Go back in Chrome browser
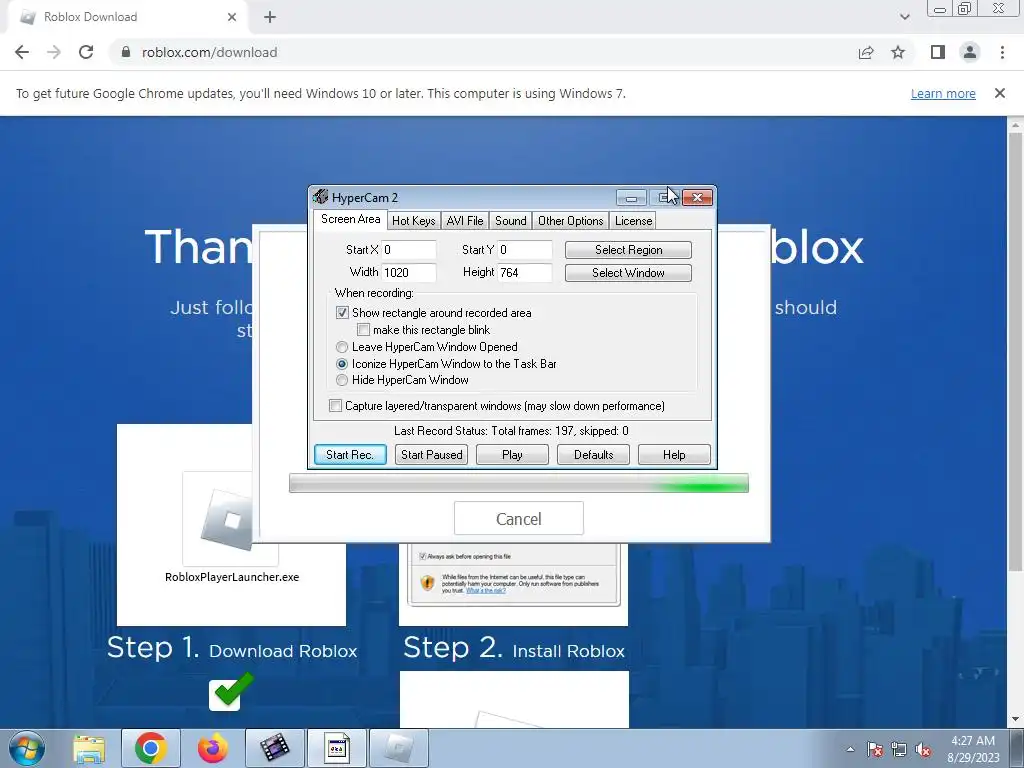The image size is (1024, 768). pos(22,52)
